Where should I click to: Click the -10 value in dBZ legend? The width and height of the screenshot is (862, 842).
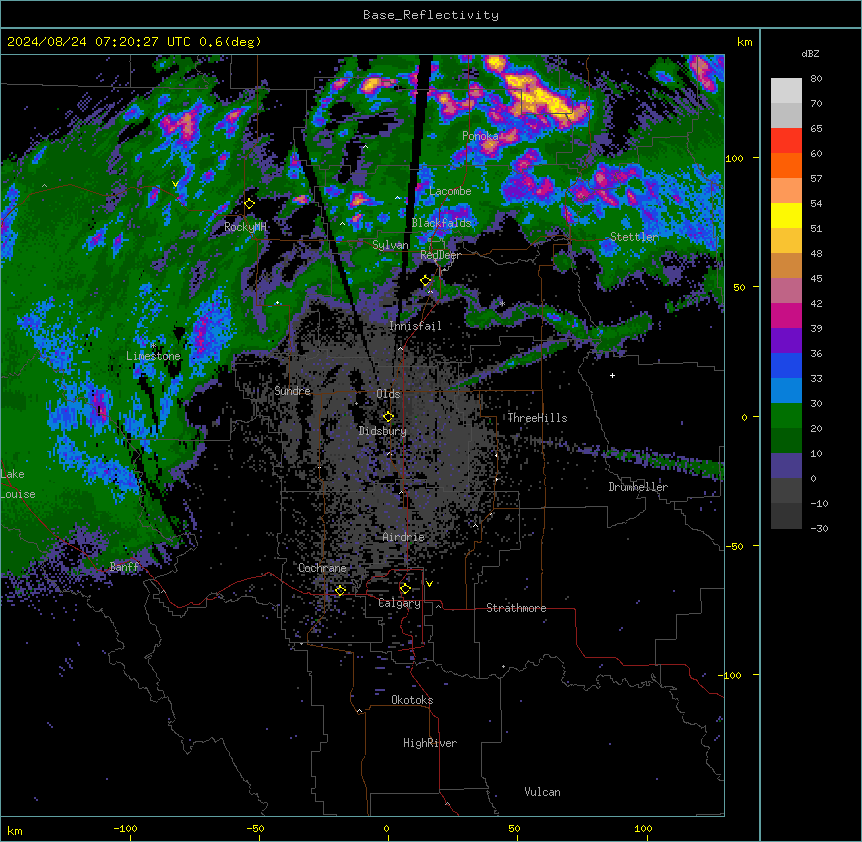click(x=819, y=503)
